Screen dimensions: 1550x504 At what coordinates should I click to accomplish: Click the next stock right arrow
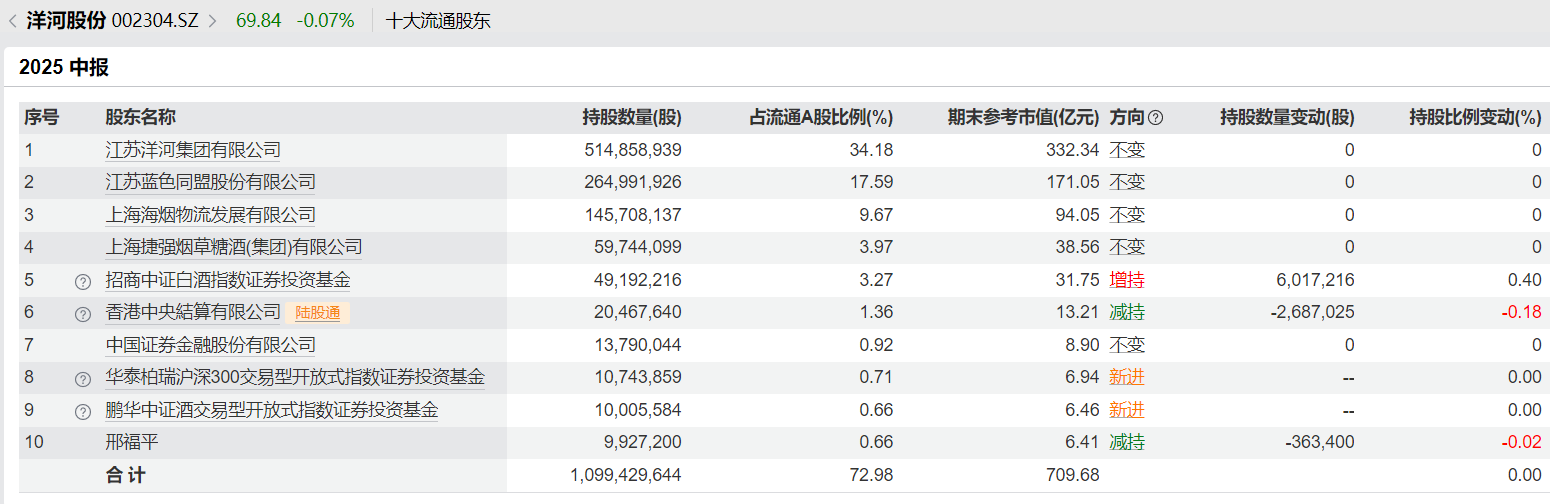click(212, 21)
